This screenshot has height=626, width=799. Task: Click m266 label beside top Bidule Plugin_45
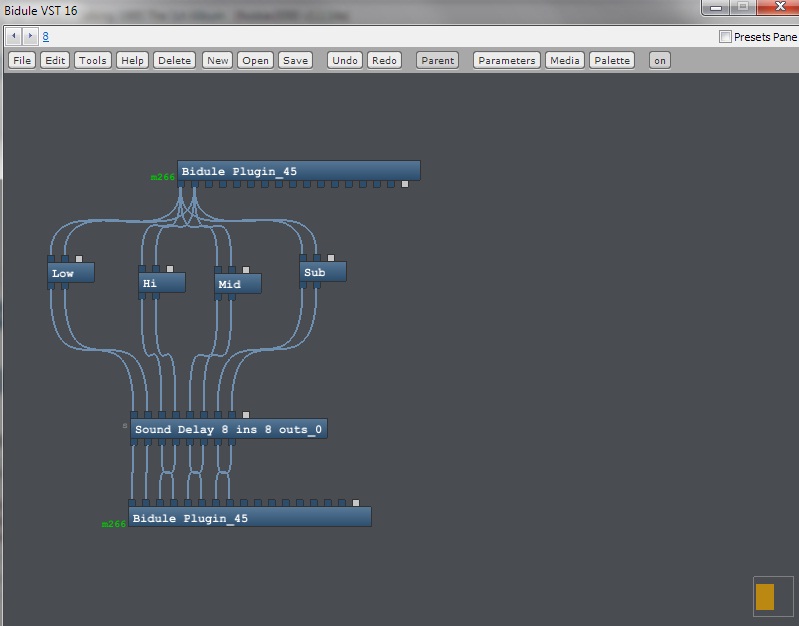coord(163,177)
